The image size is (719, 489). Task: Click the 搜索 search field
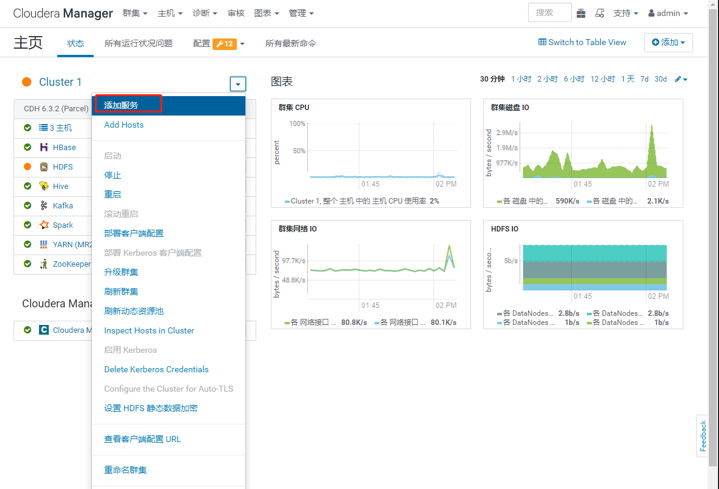point(550,13)
